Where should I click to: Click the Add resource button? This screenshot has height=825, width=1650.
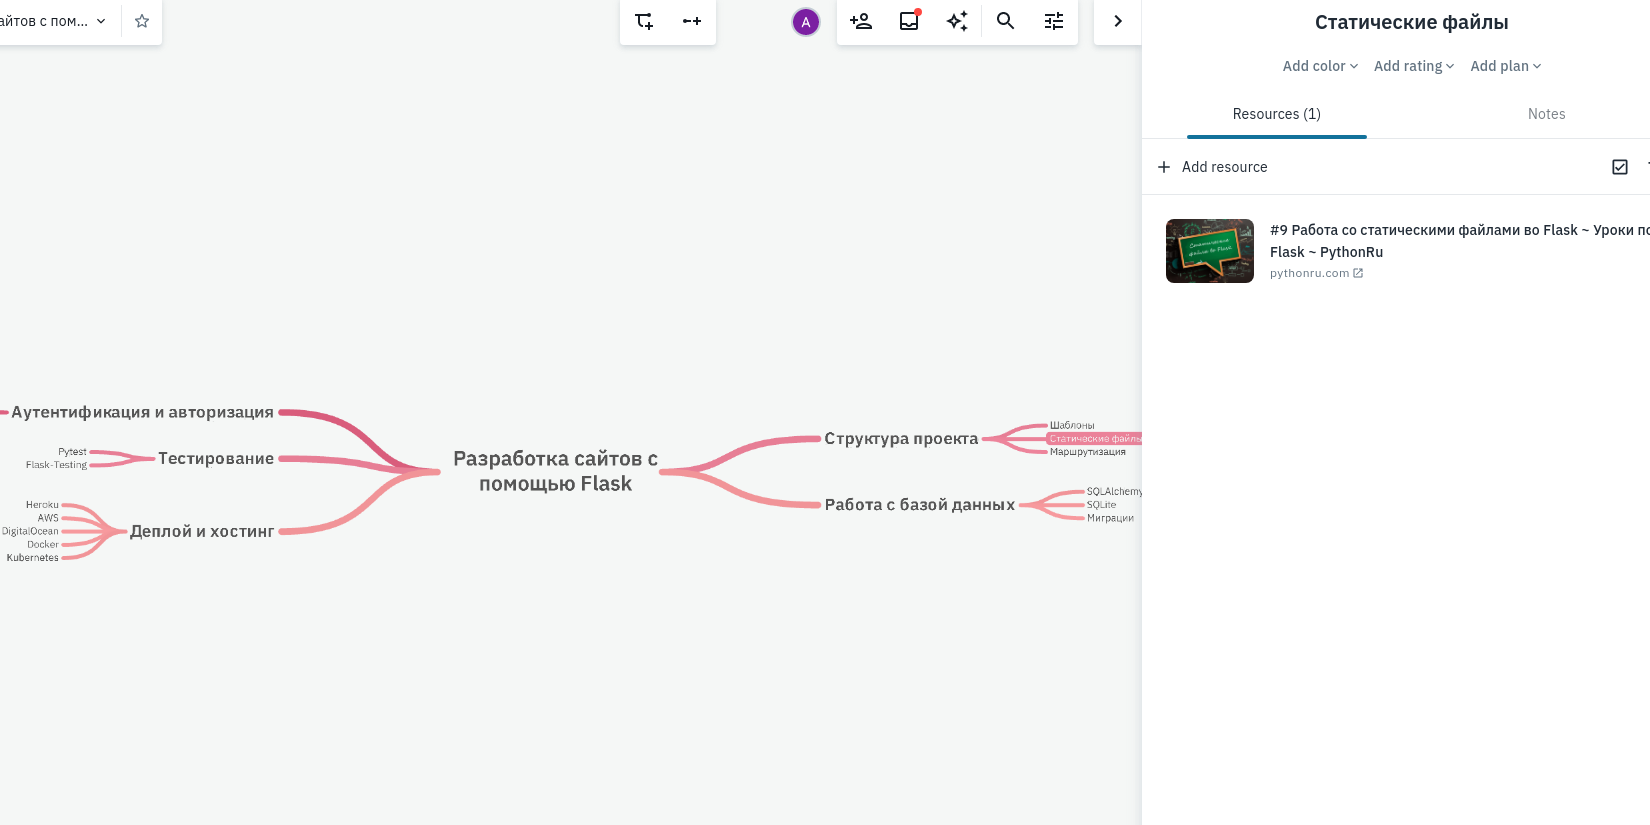pos(1213,167)
